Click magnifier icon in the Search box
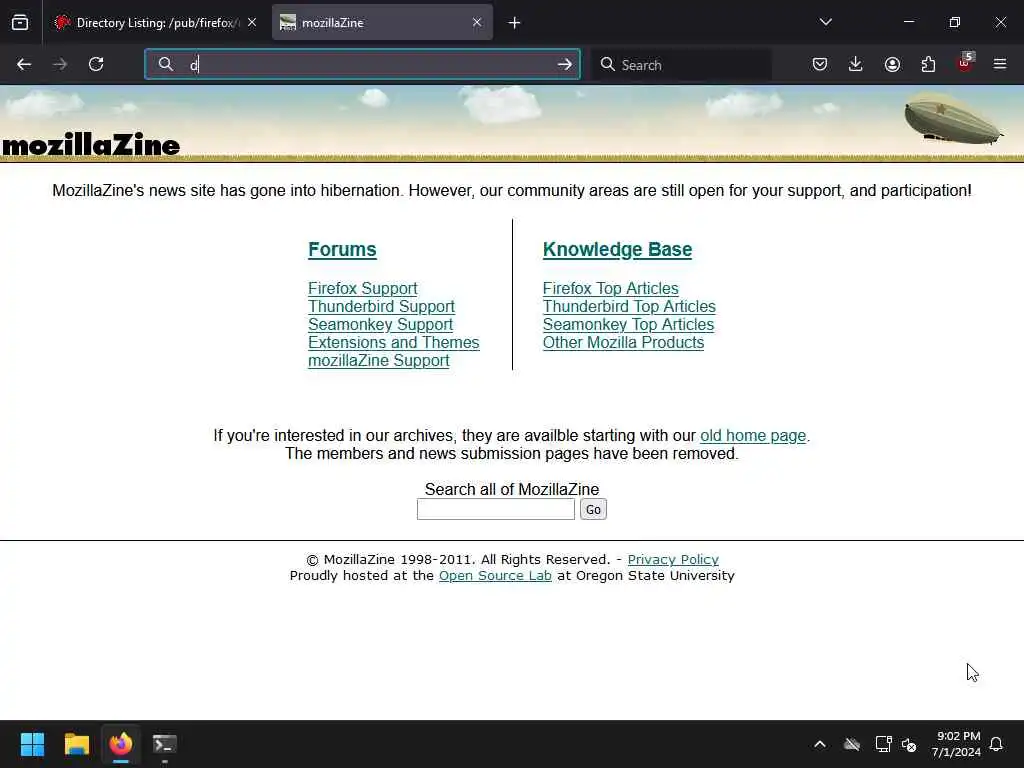Screen dimensions: 1024x768 [x=608, y=64]
